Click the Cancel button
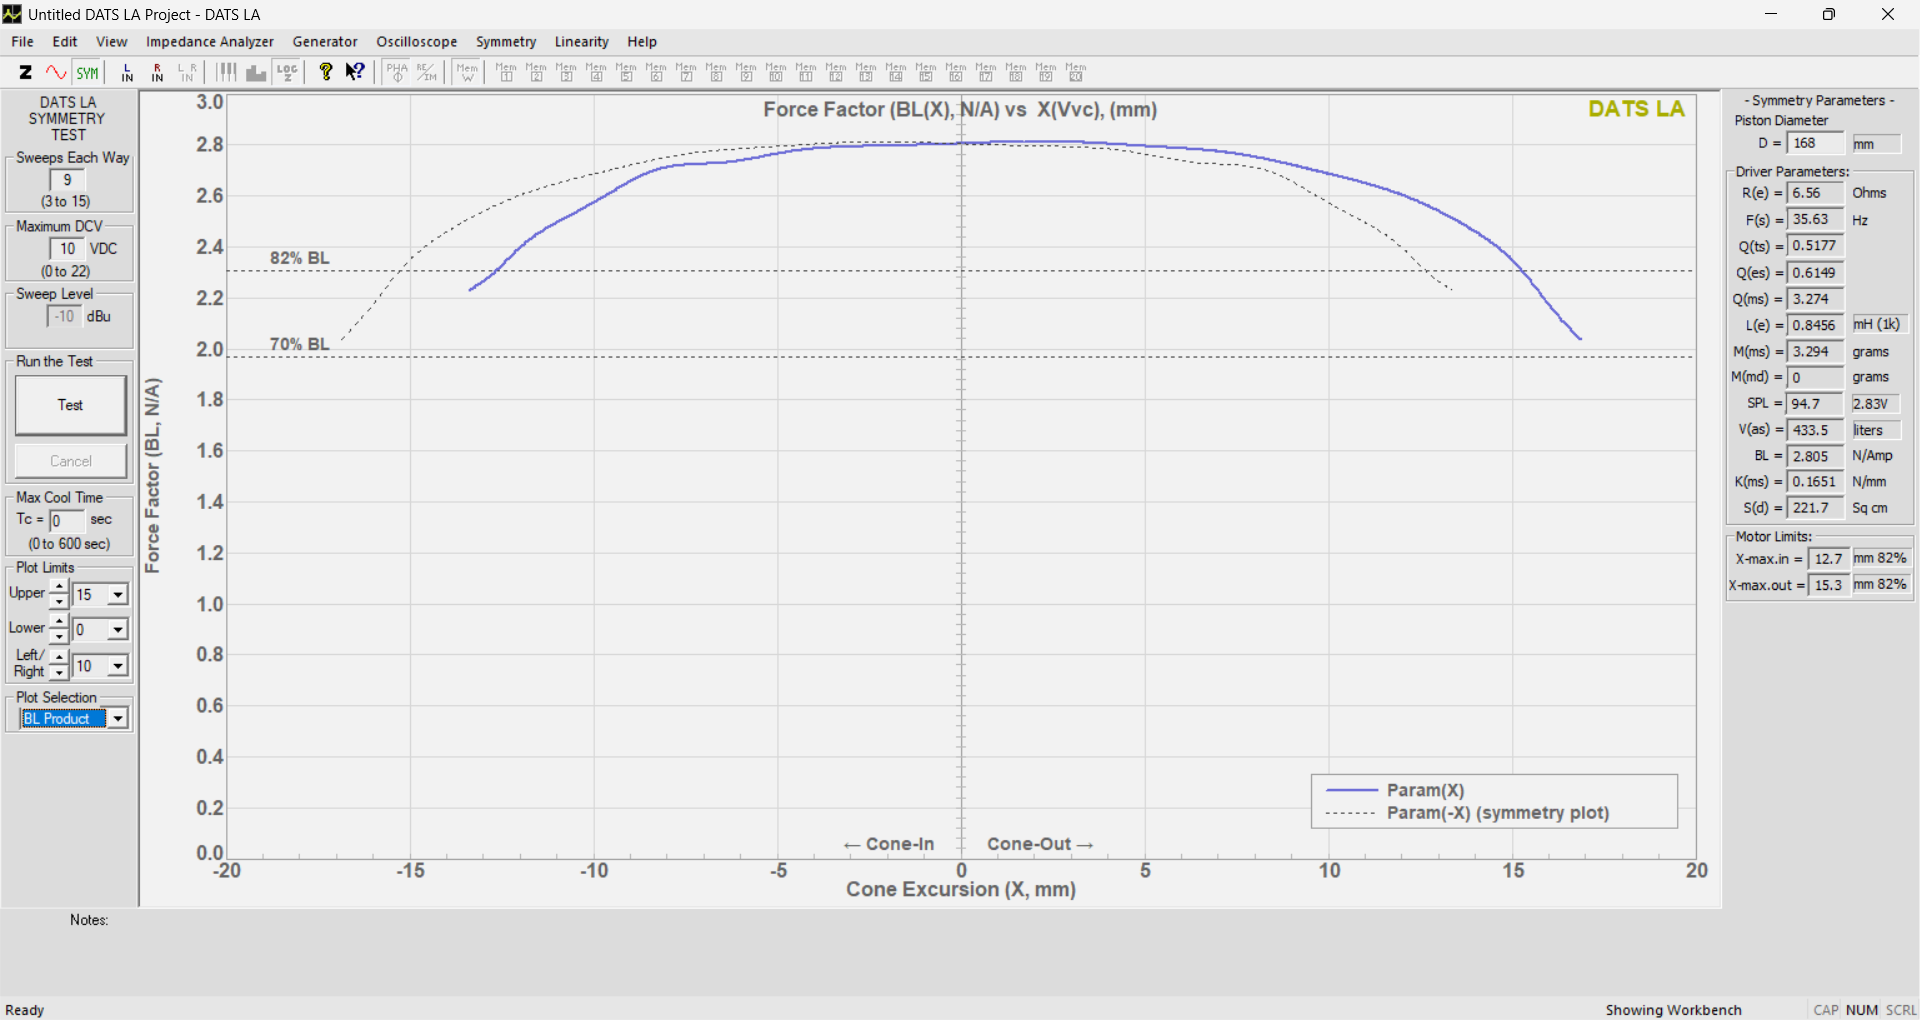Image resolution: width=1920 pixels, height=1020 pixels. (71, 461)
